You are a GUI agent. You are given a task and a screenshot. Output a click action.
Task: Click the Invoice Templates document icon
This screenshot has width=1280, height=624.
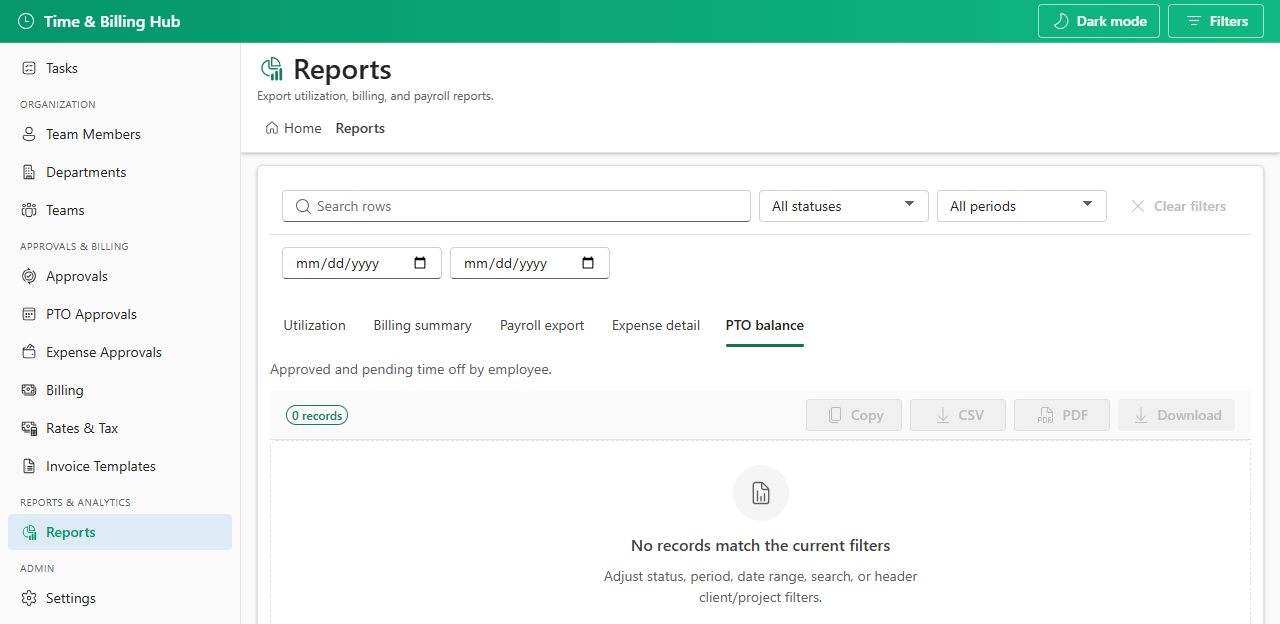click(x=29, y=466)
